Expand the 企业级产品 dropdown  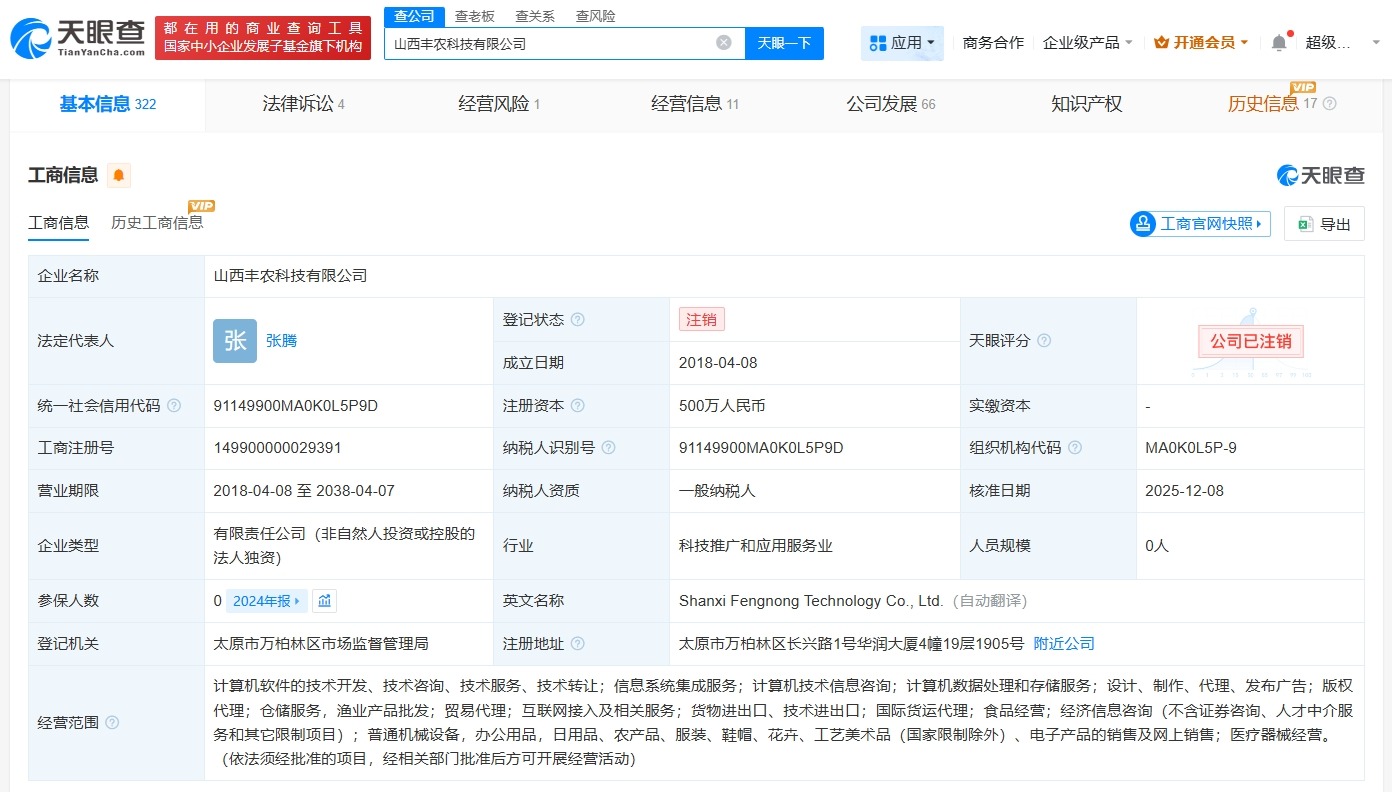[1089, 41]
